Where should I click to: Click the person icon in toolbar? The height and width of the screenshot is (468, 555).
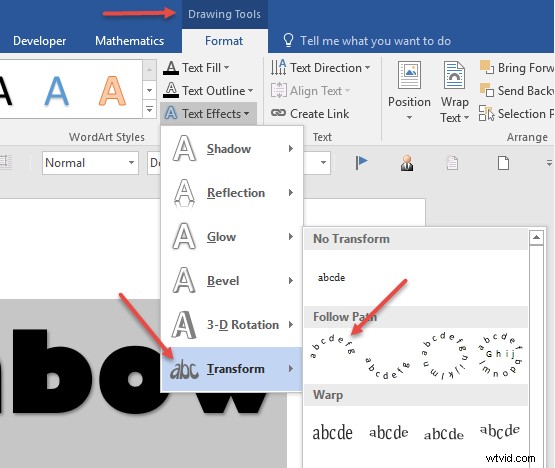407,163
